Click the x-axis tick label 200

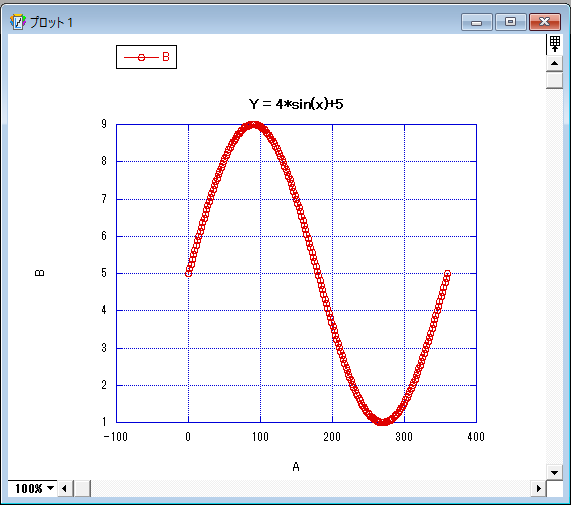pyautogui.click(x=332, y=437)
